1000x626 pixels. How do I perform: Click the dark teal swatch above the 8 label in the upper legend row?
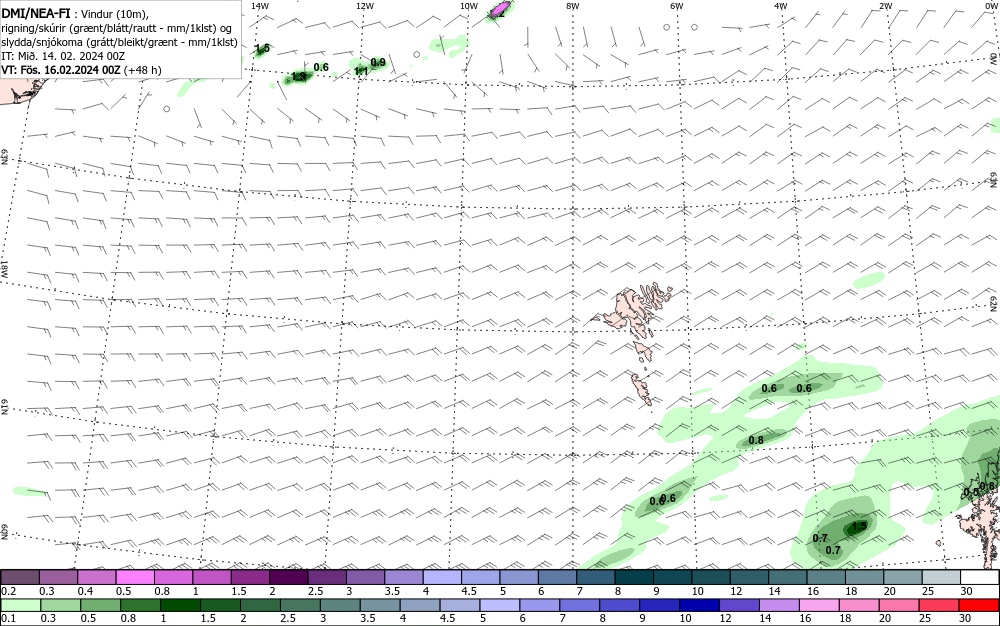[x=635, y=578]
